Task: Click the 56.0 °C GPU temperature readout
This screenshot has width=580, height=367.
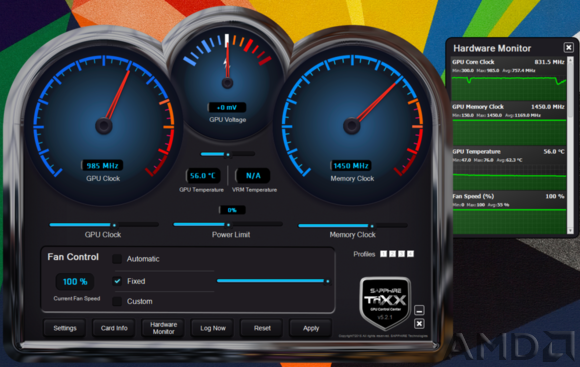Action: (203, 176)
